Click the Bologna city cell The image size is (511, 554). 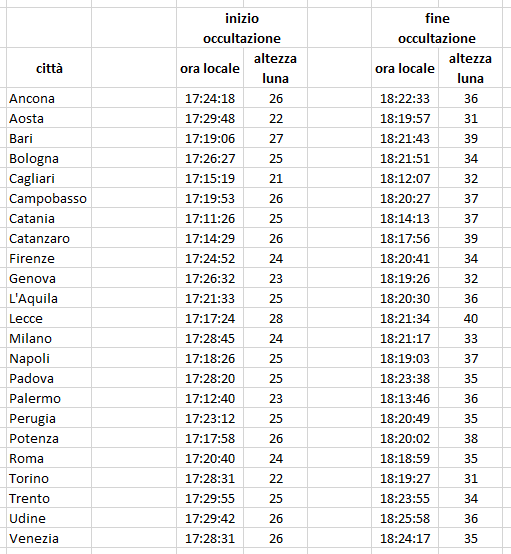pos(49,158)
